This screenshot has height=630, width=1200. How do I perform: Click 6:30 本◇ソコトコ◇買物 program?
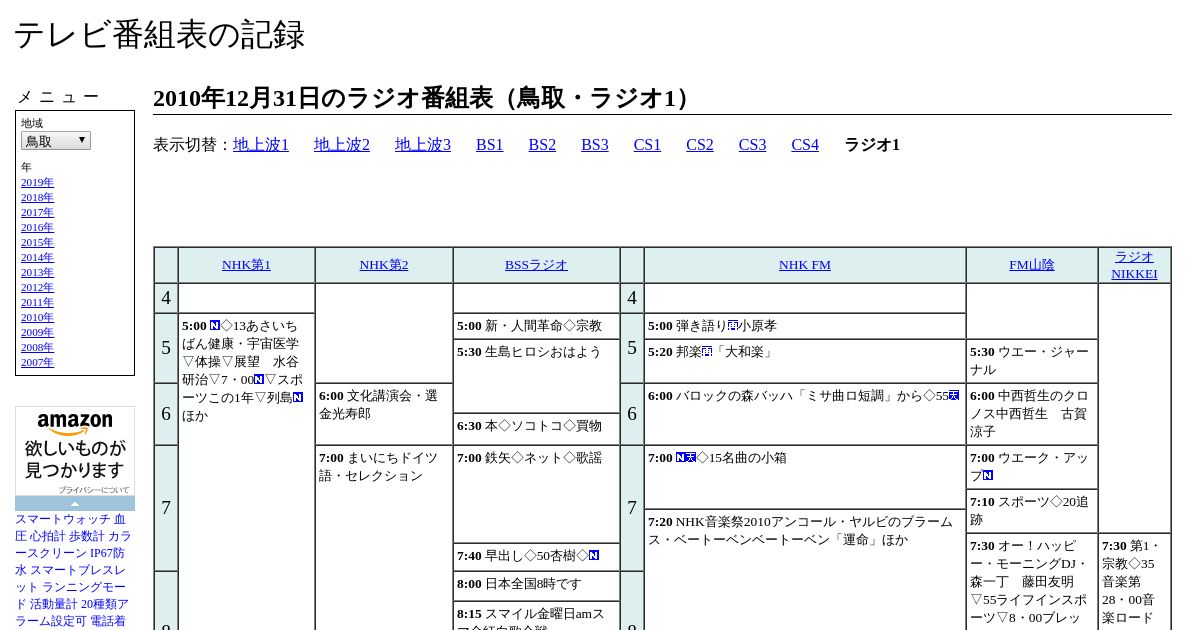click(x=536, y=428)
